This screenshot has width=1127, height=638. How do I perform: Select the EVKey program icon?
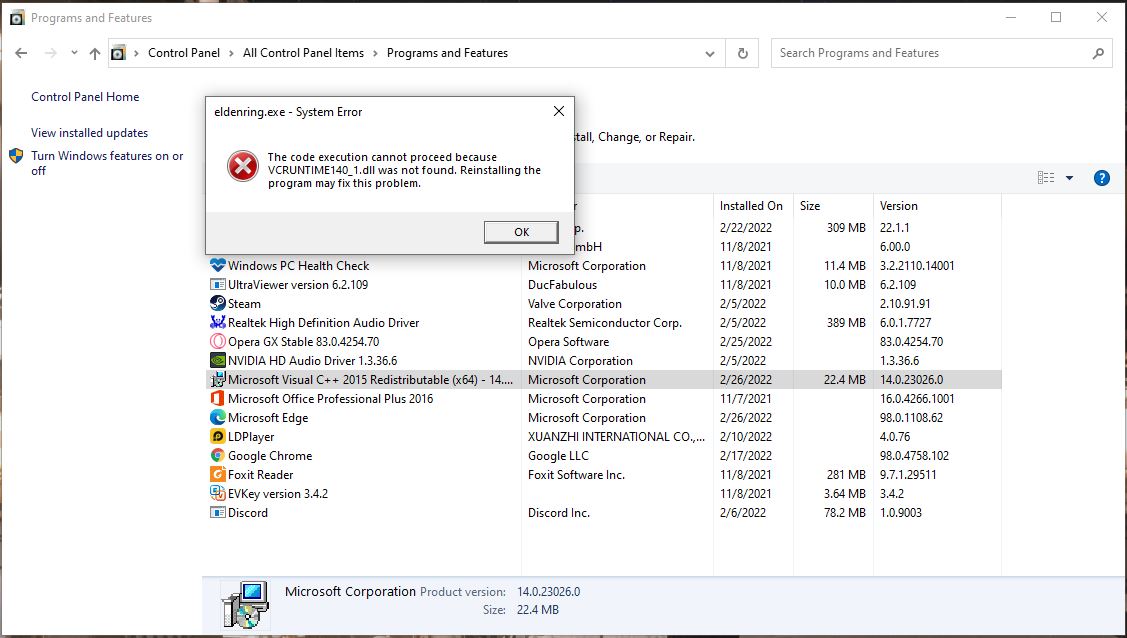[218, 493]
